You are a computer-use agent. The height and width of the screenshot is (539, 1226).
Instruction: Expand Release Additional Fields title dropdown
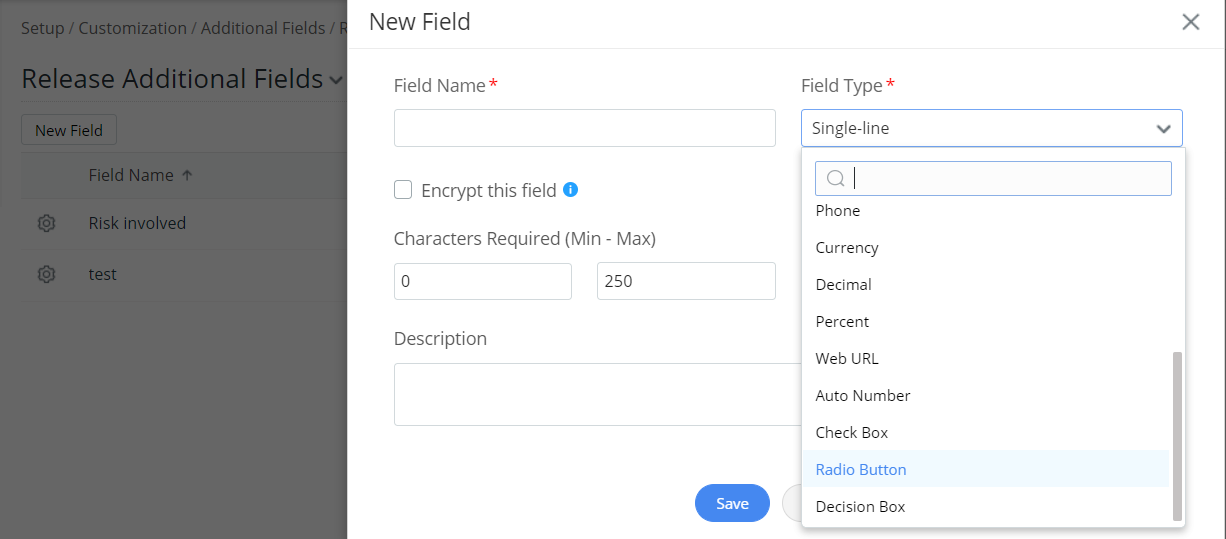point(336,80)
